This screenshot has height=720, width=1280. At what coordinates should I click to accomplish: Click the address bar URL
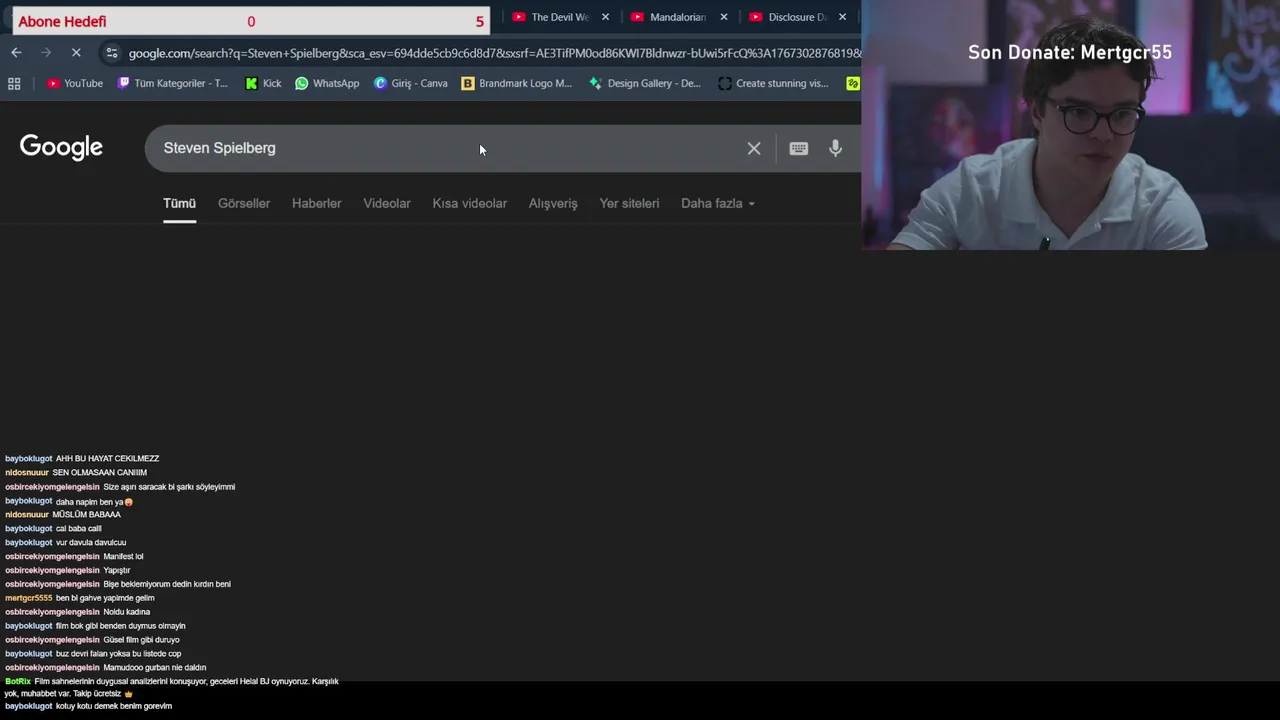point(494,53)
